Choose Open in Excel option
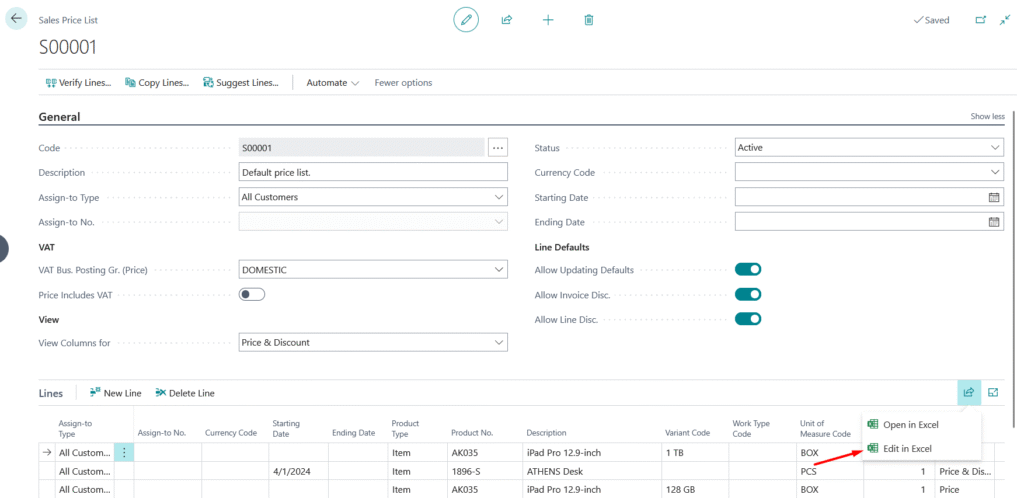The height and width of the screenshot is (498, 1024). [910, 425]
